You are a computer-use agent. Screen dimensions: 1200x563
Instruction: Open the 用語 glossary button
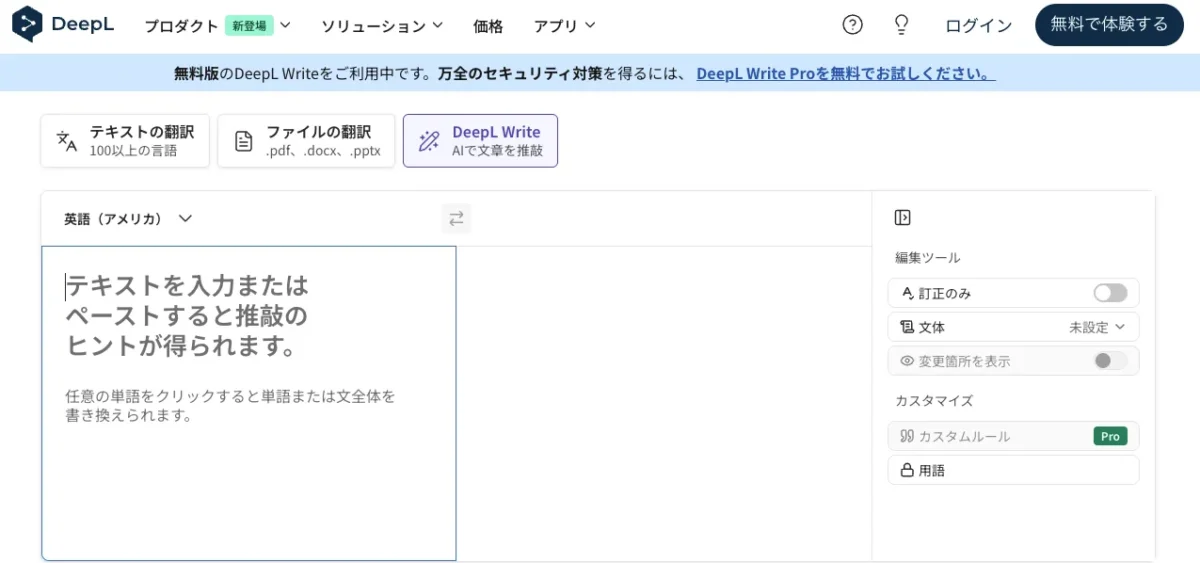[1013, 470]
